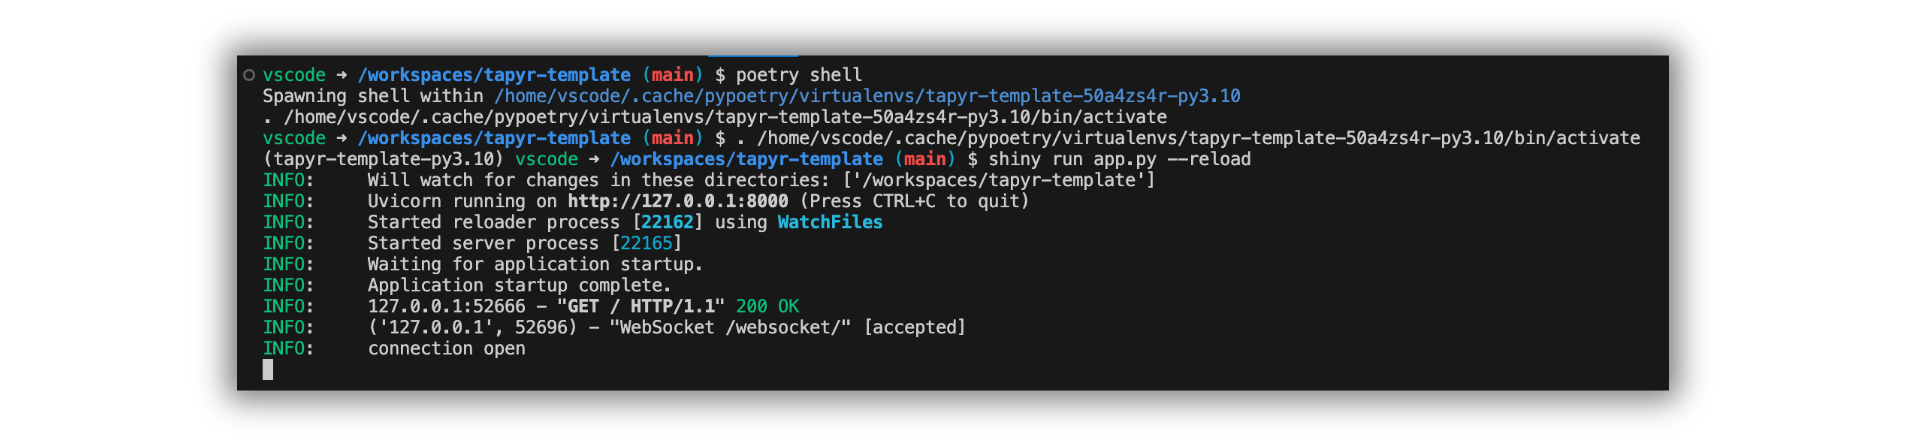
Task: Click the 127.0.0.1:52666 client address
Action: 446,306
